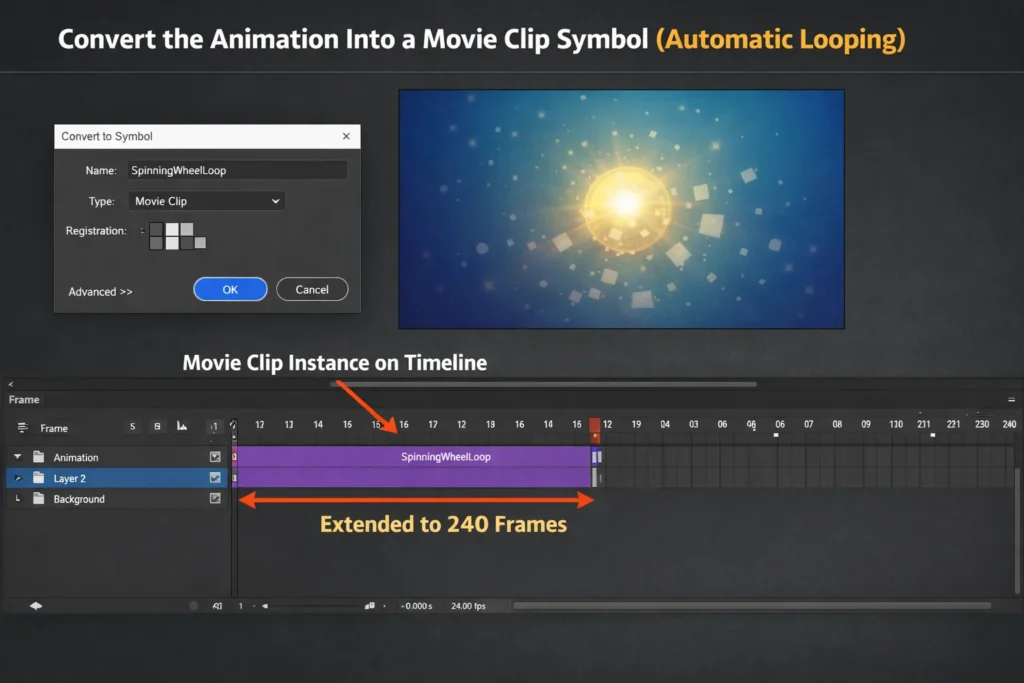The height and width of the screenshot is (683, 1024).
Task: Expand the Layer 2 folder arrow
Action: point(18,478)
